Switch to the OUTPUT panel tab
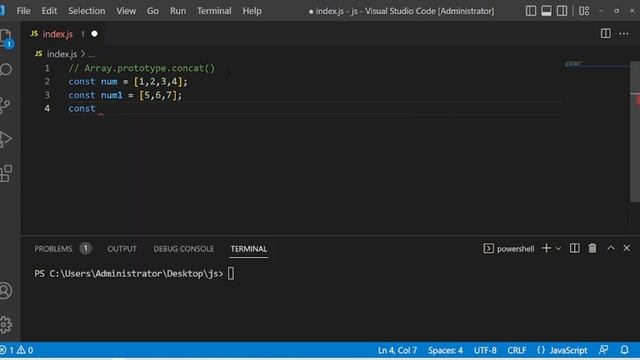Screen dimensions: 640x360 122,249
